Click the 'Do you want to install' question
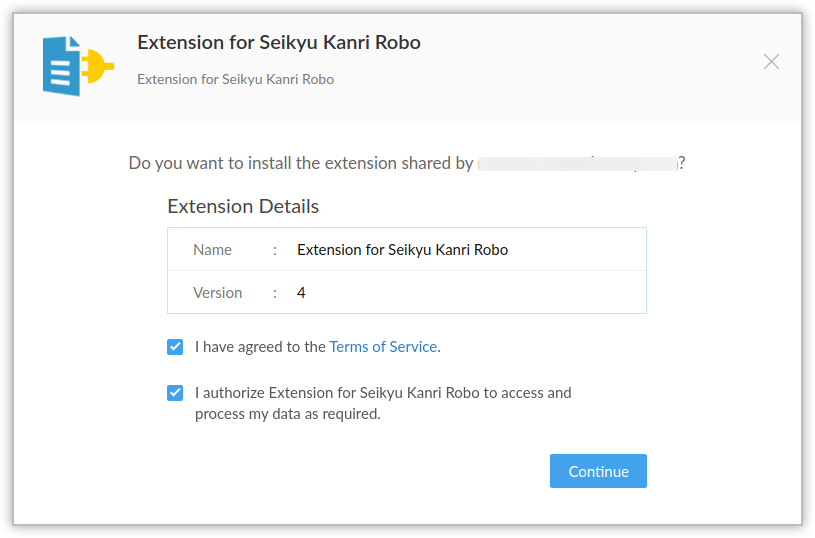 (300, 163)
